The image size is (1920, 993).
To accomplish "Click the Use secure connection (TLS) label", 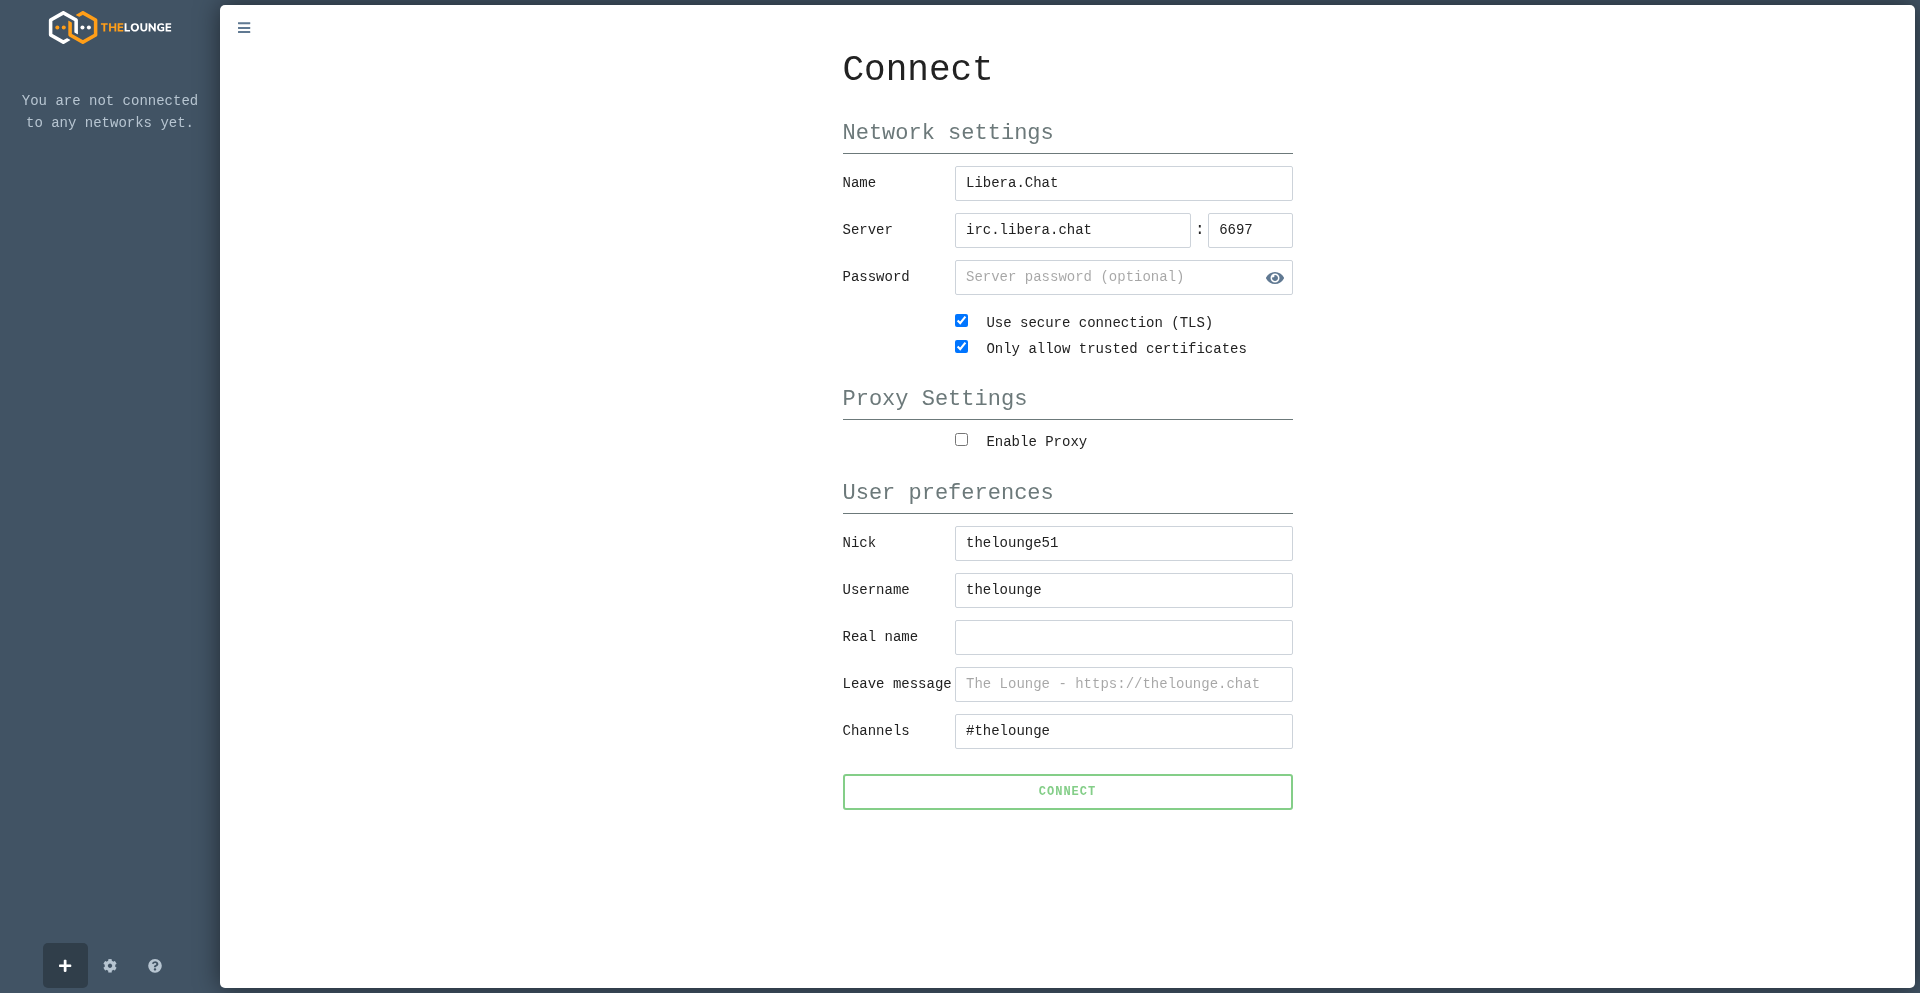I will pyautogui.click(x=1098, y=323).
